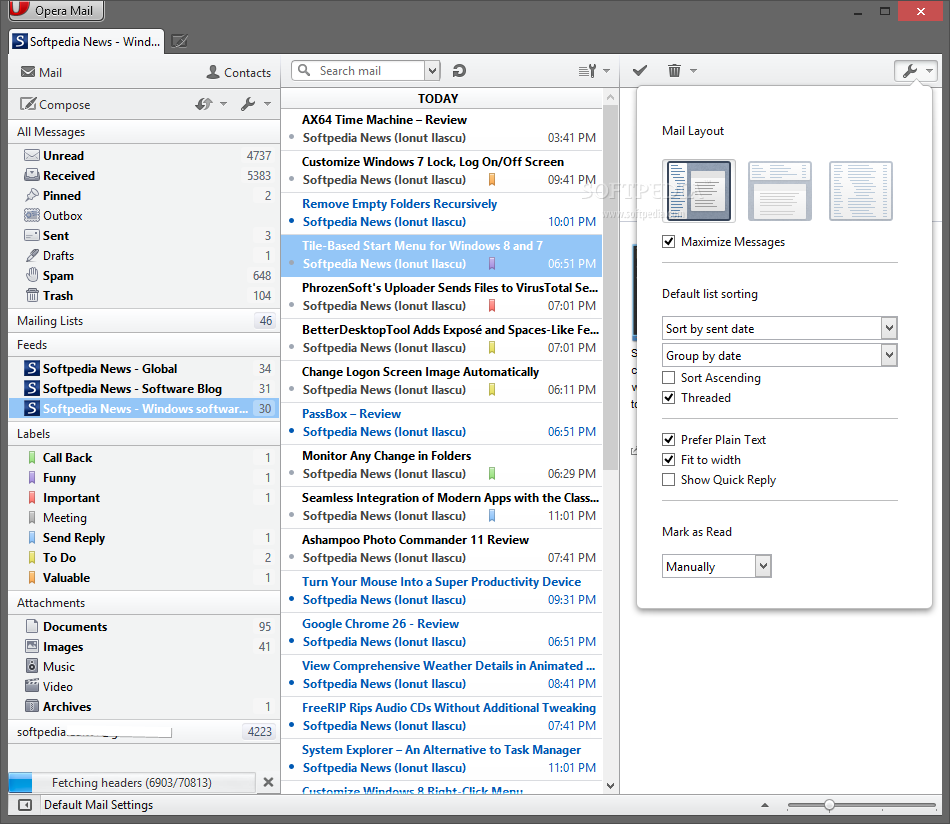Enable the Show Quick Reply checkbox
Viewport: 950px width, 824px height.
click(x=668, y=479)
